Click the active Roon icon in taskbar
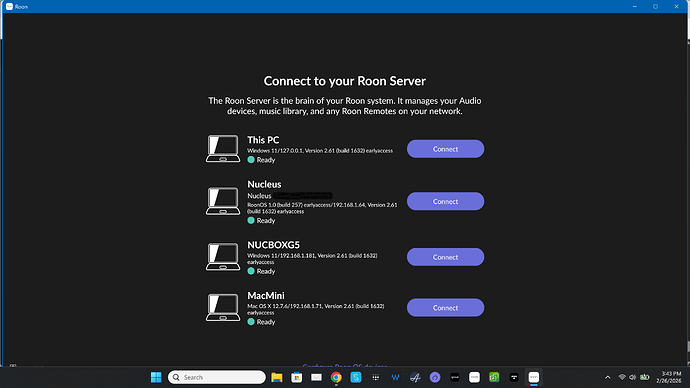Image resolution: width=690 pixels, height=388 pixels. [534, 377]
